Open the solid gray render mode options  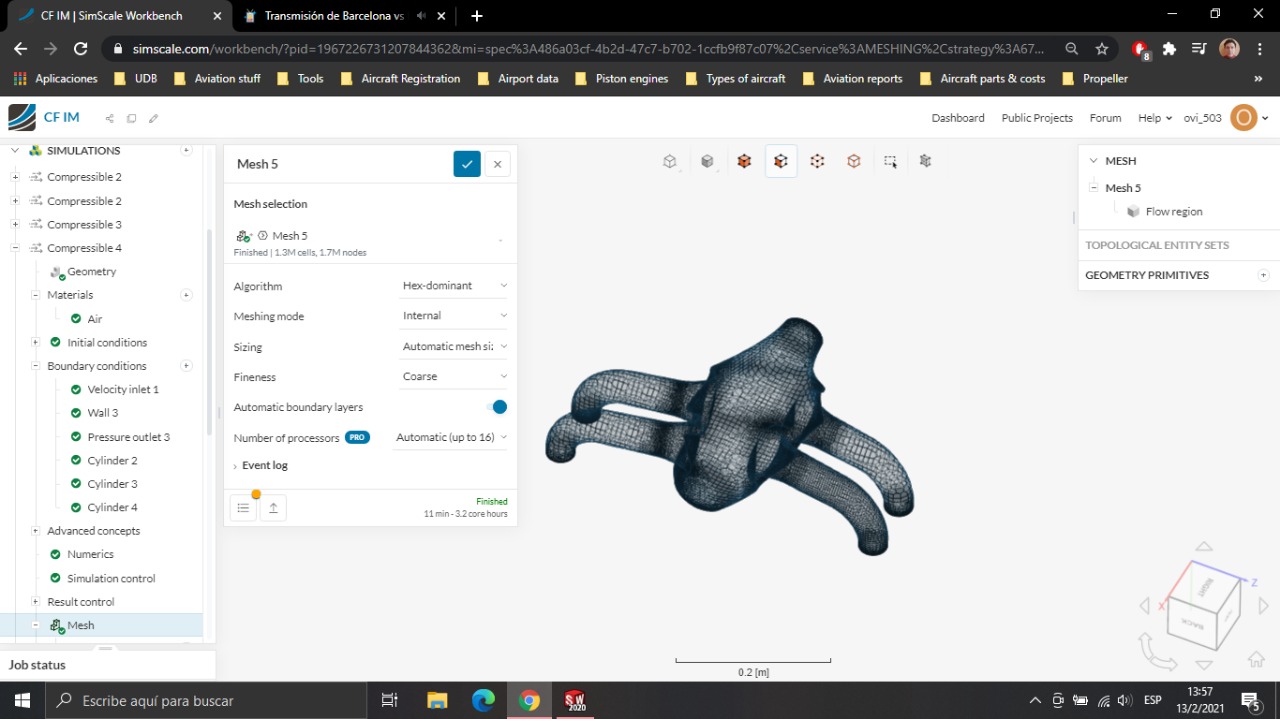707,161
